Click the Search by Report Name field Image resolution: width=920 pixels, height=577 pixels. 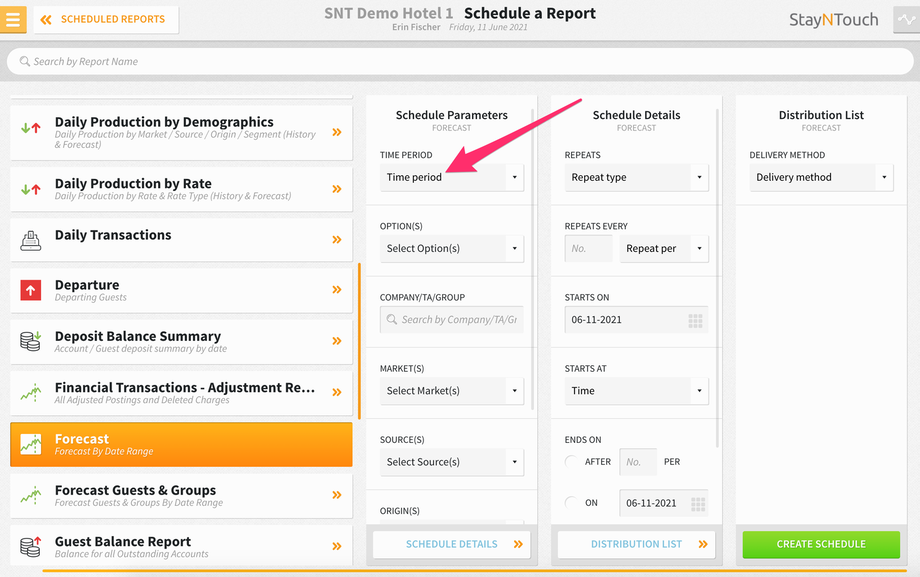[x=460, y=61]
